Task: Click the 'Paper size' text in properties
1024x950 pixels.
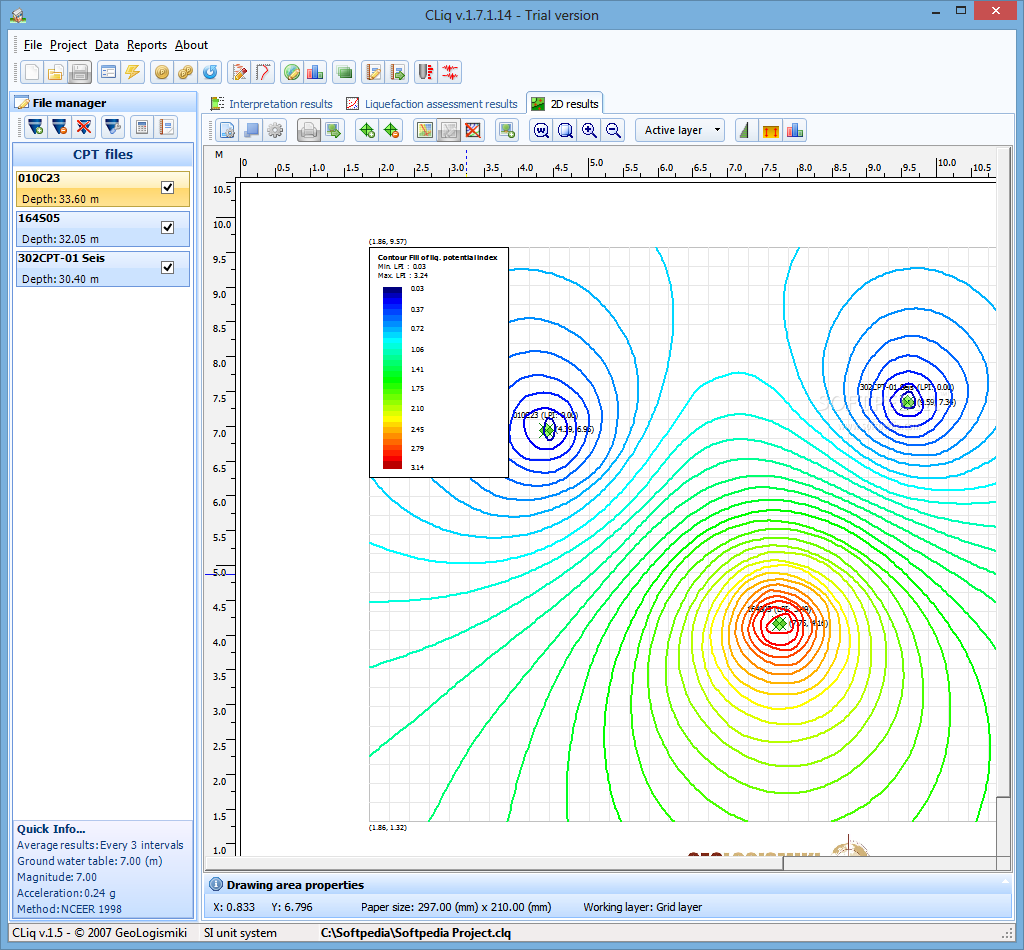Action: pos(456,907)
